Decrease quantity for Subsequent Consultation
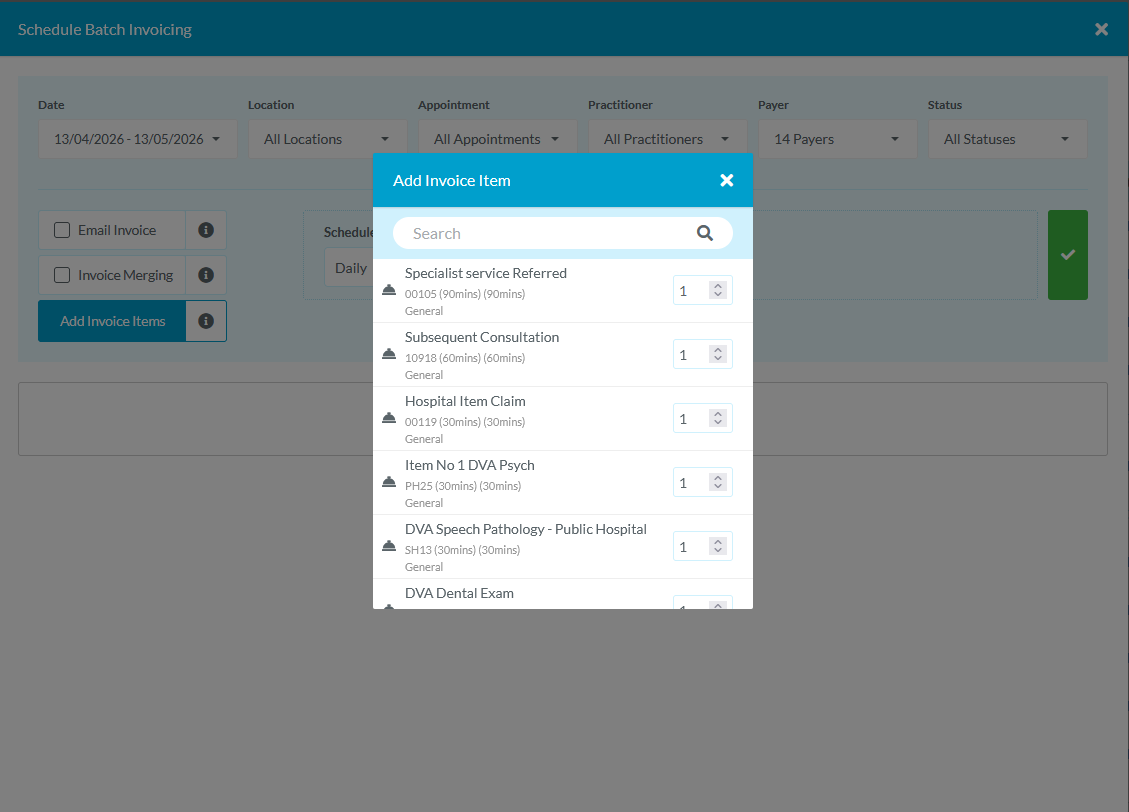1129x812 pixels. pyautogui.click(x=718, y=358)
